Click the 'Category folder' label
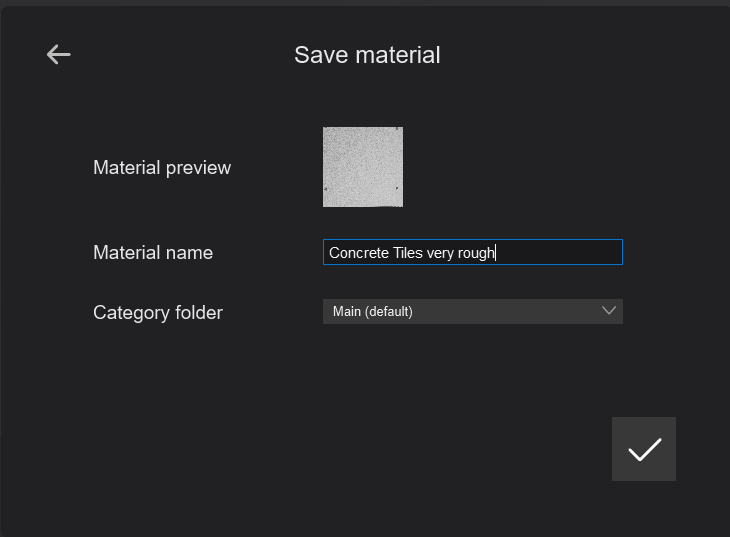 click(x=158, y=313)
